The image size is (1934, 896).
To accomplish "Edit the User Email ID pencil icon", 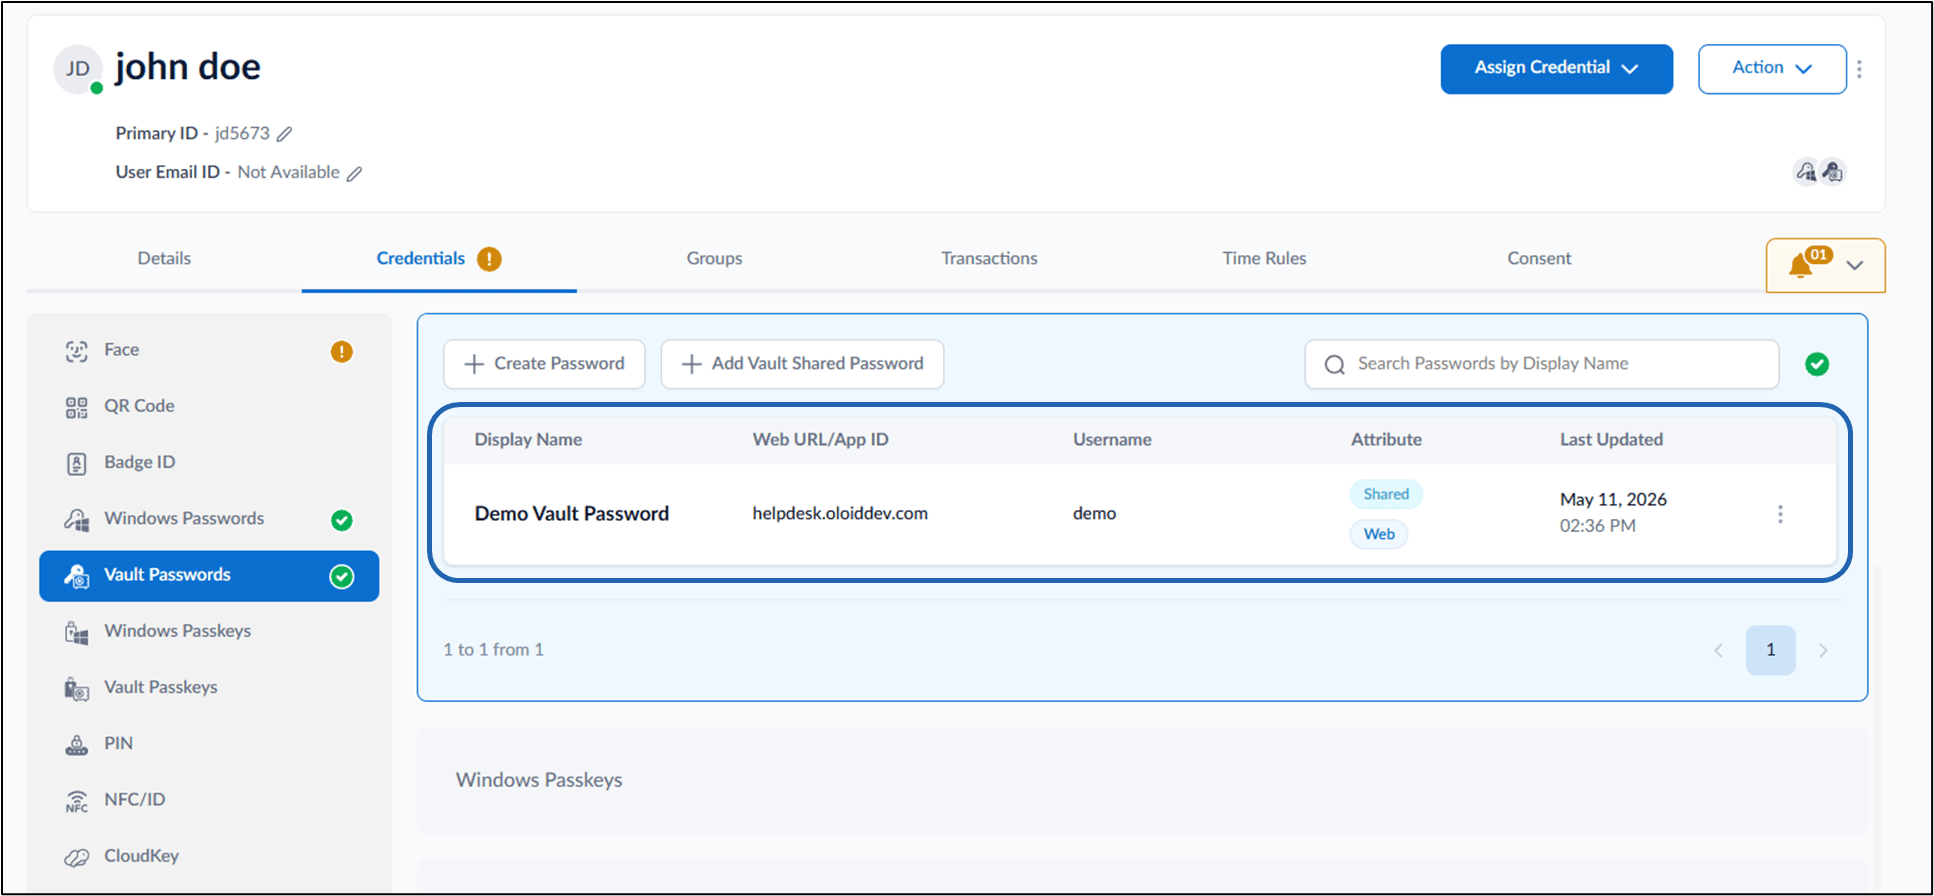I will tap(355, 173).
